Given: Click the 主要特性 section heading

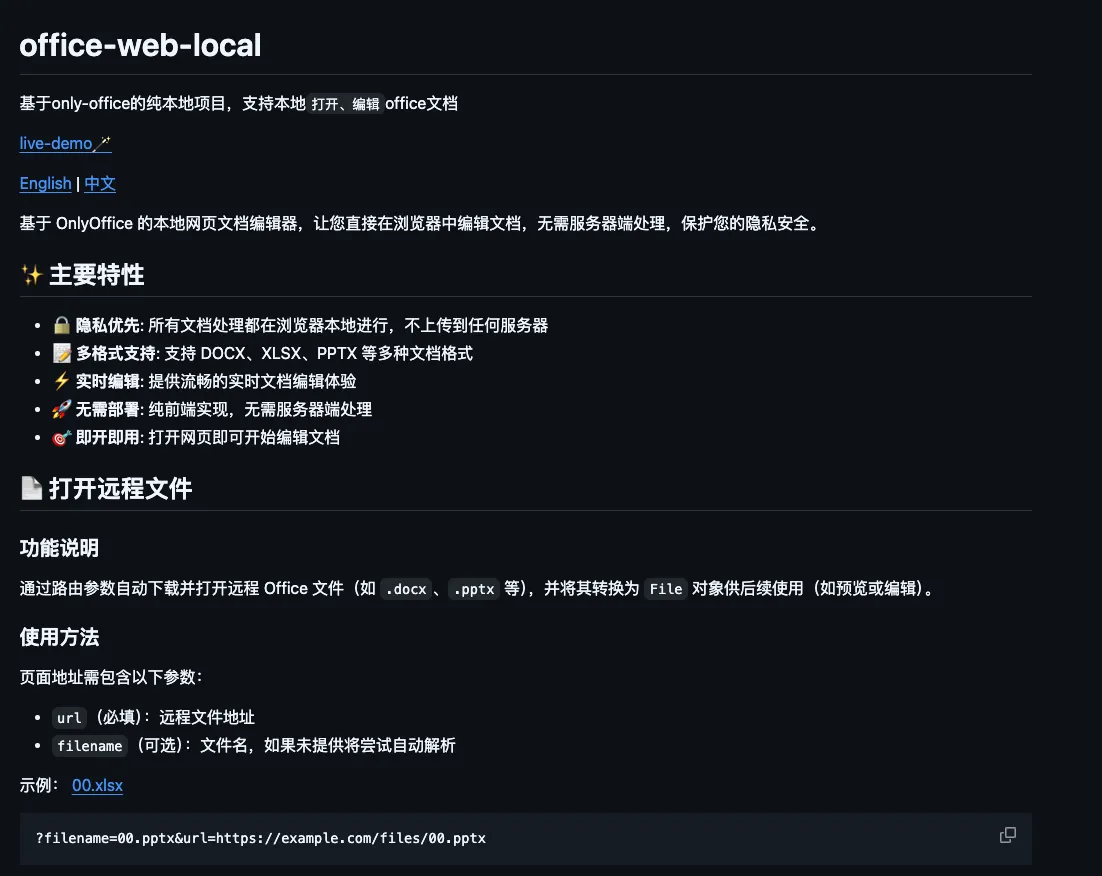Looking at the screenshot, I should pos(97,275).
